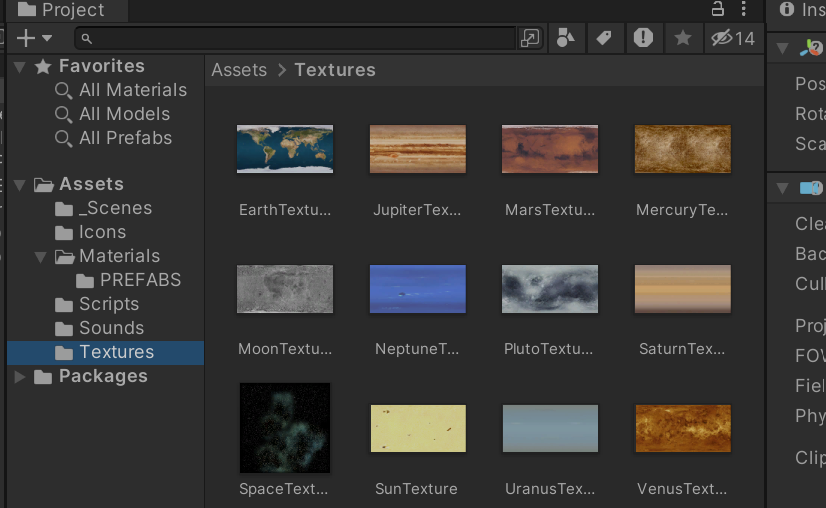The height and width of the screenshot is (508, 826).
Task: Click the Search by Import Log Type icon
Action: [643, 38]
